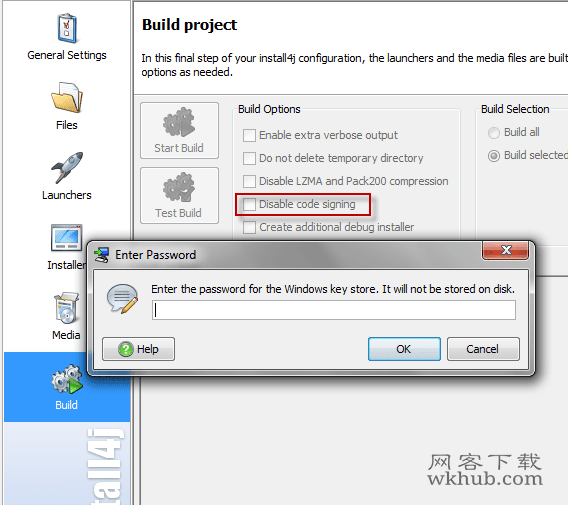Close the Enter Password dialog window
The image size is (568, 505).
pos(505,250)
